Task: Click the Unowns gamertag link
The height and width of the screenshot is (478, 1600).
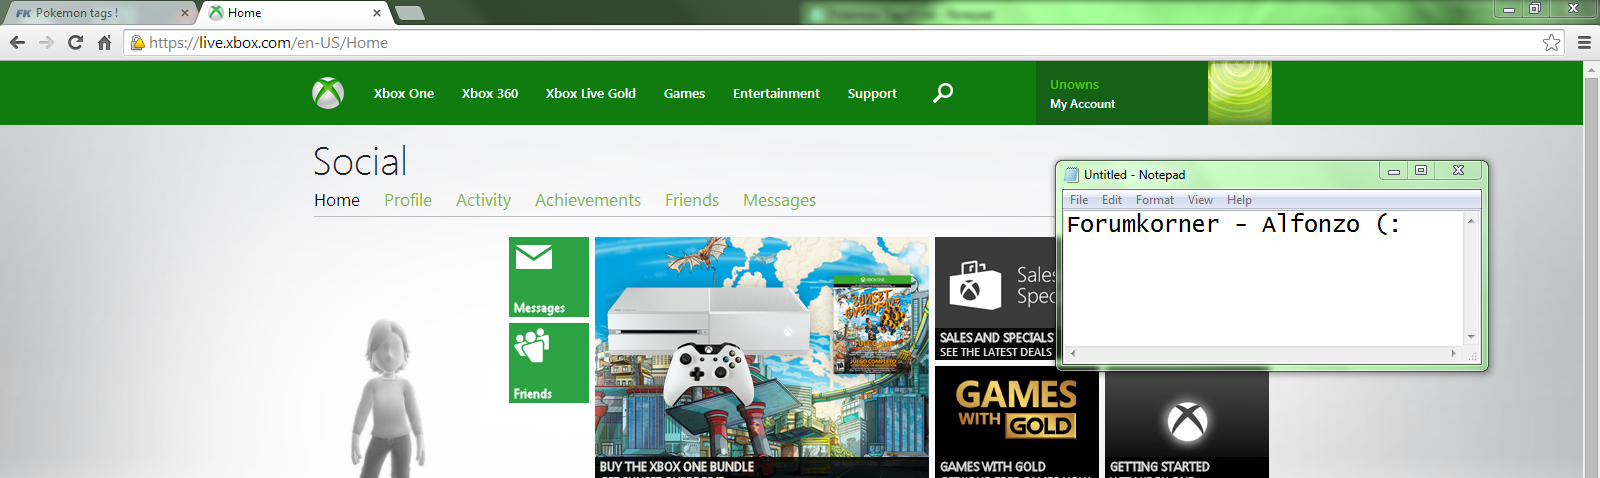Action: point(1074,85)
